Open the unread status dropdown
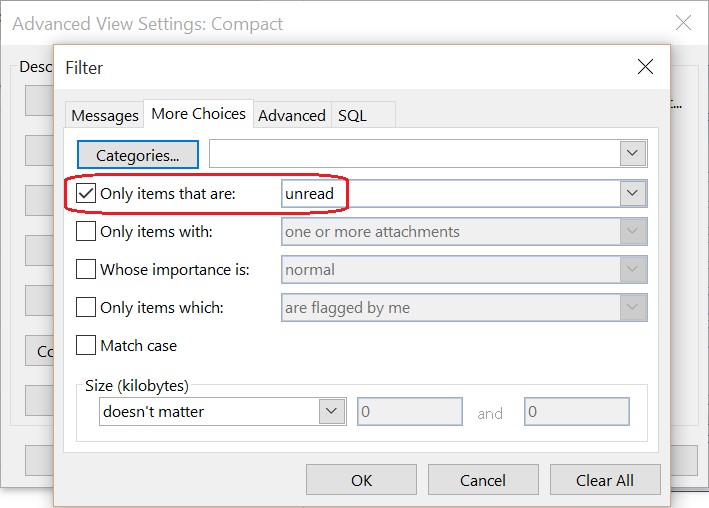 [x=631, y=193]
